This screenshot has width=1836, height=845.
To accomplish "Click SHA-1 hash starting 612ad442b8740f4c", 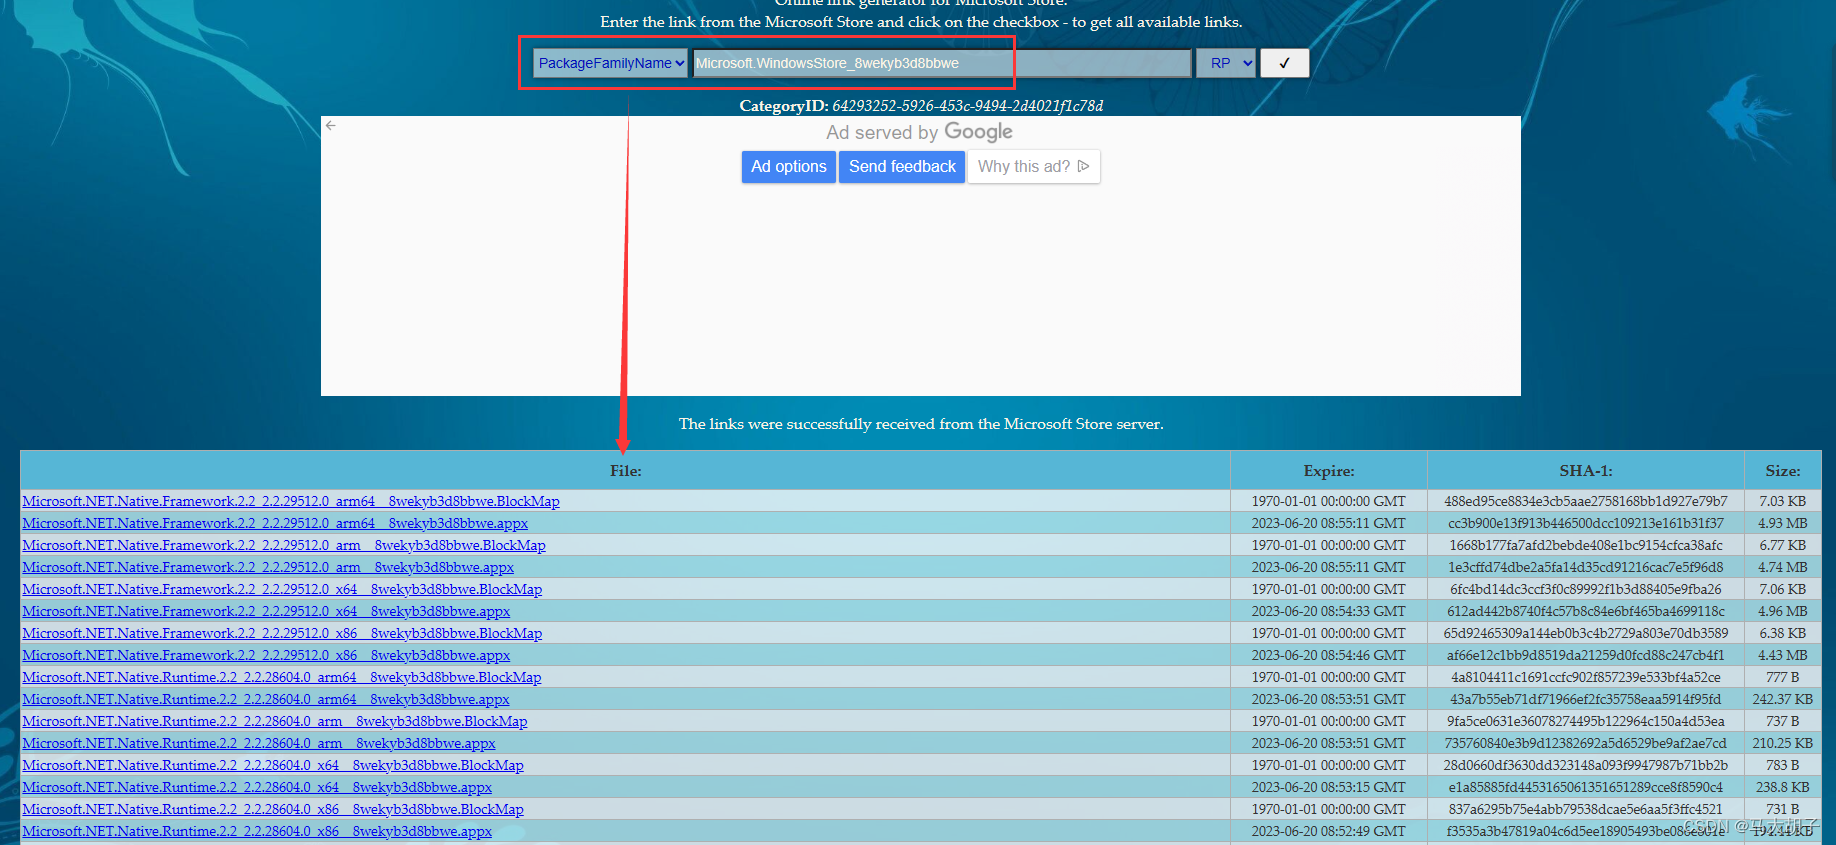I will [1586, 611].
